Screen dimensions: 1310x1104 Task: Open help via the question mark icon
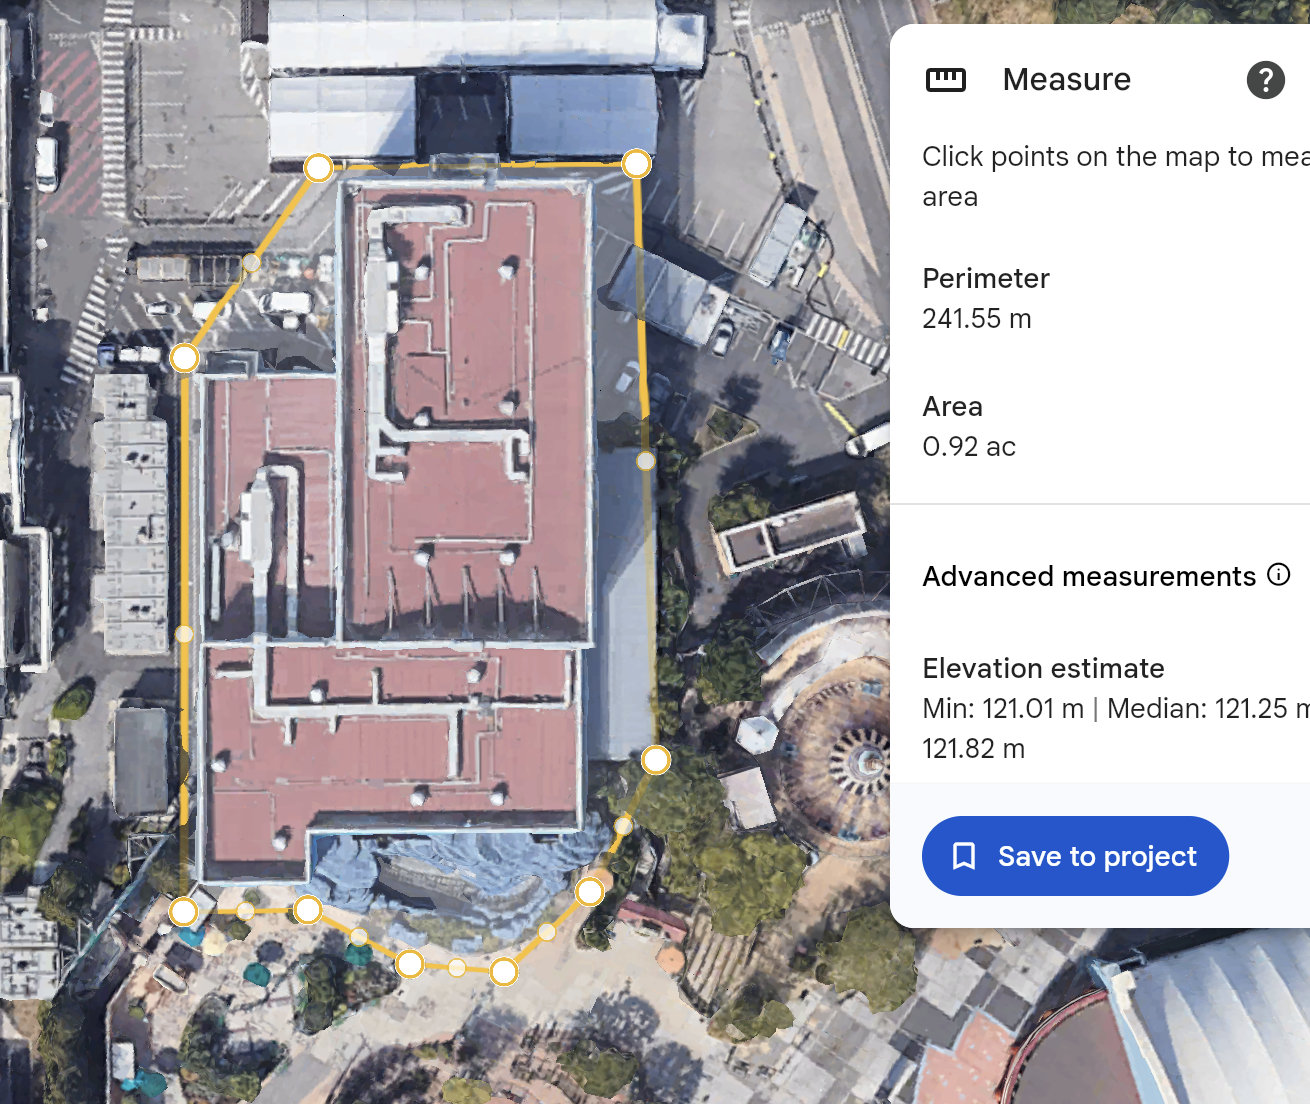(1265, 80)
